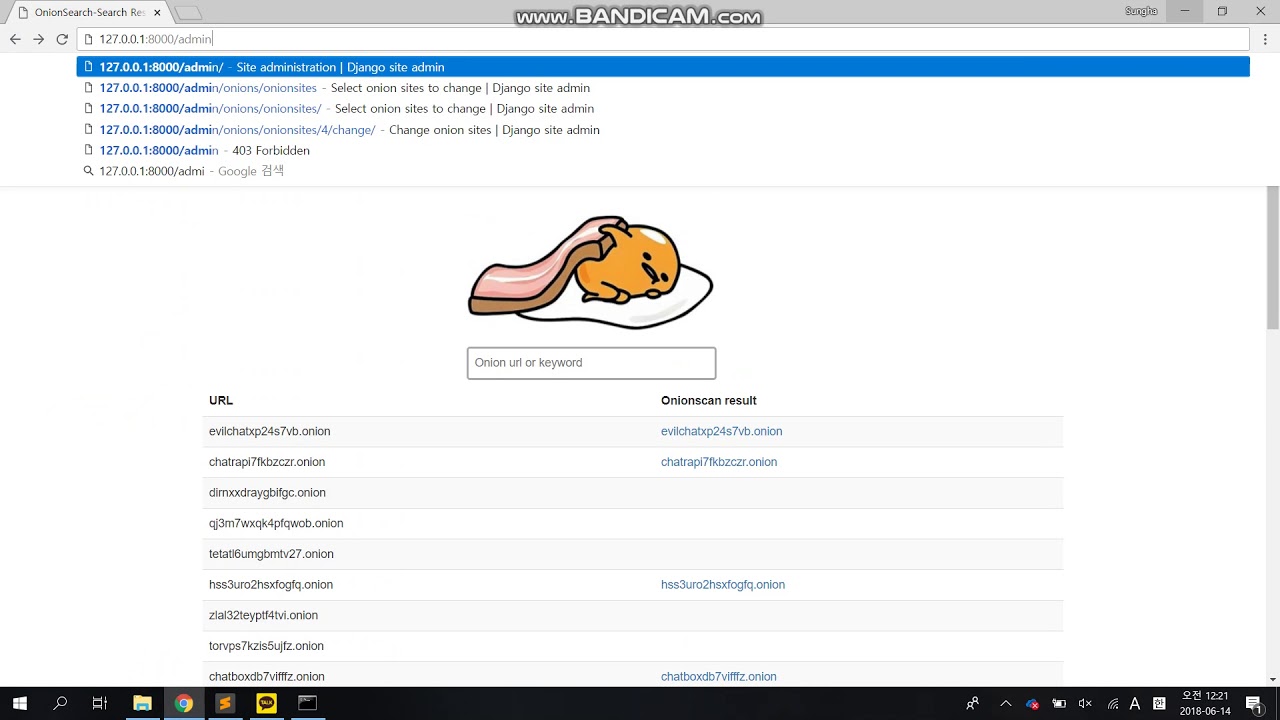Reload the page with refresh icon

62,39
